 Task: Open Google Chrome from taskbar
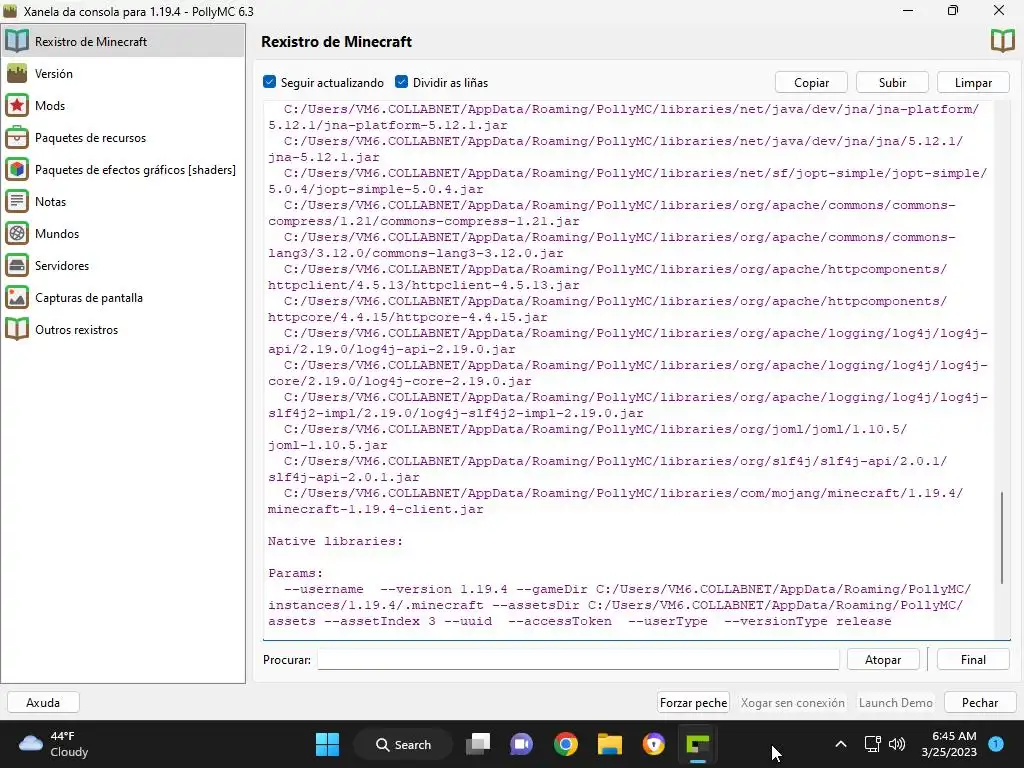point(566,744)
